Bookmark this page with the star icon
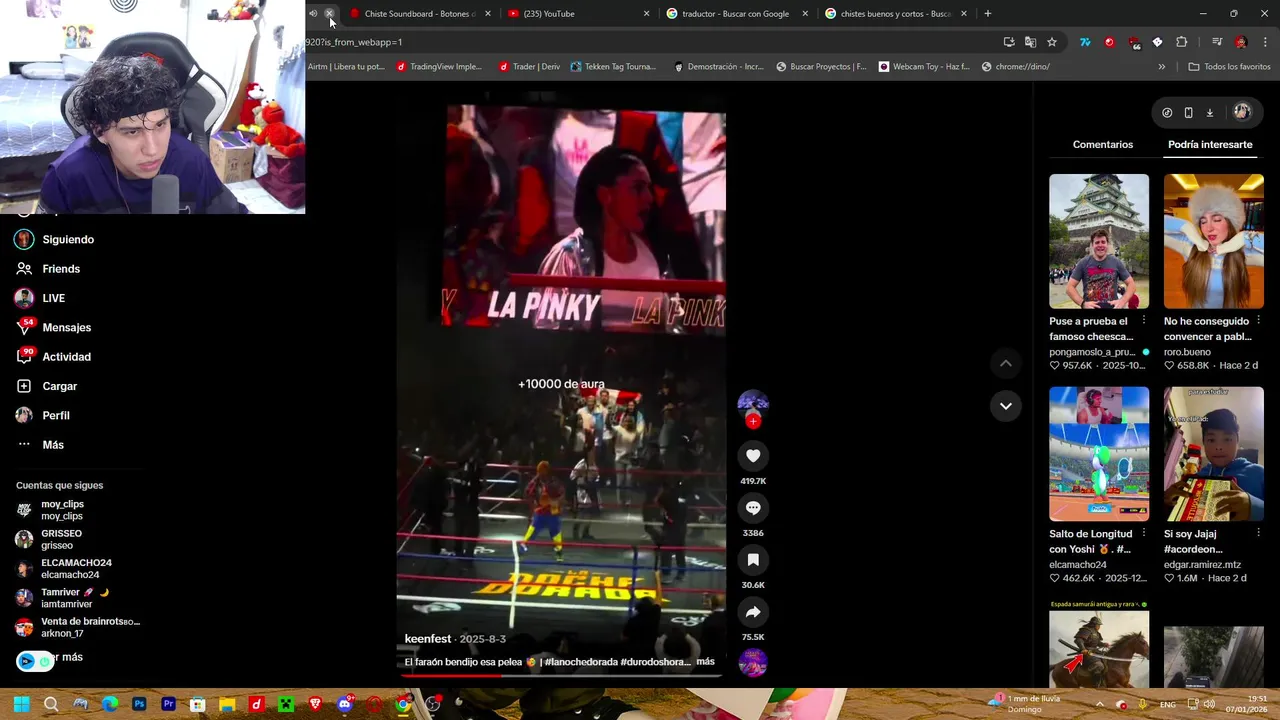1280x720 pixels. pyautogui.click(x=1052, y=42)
